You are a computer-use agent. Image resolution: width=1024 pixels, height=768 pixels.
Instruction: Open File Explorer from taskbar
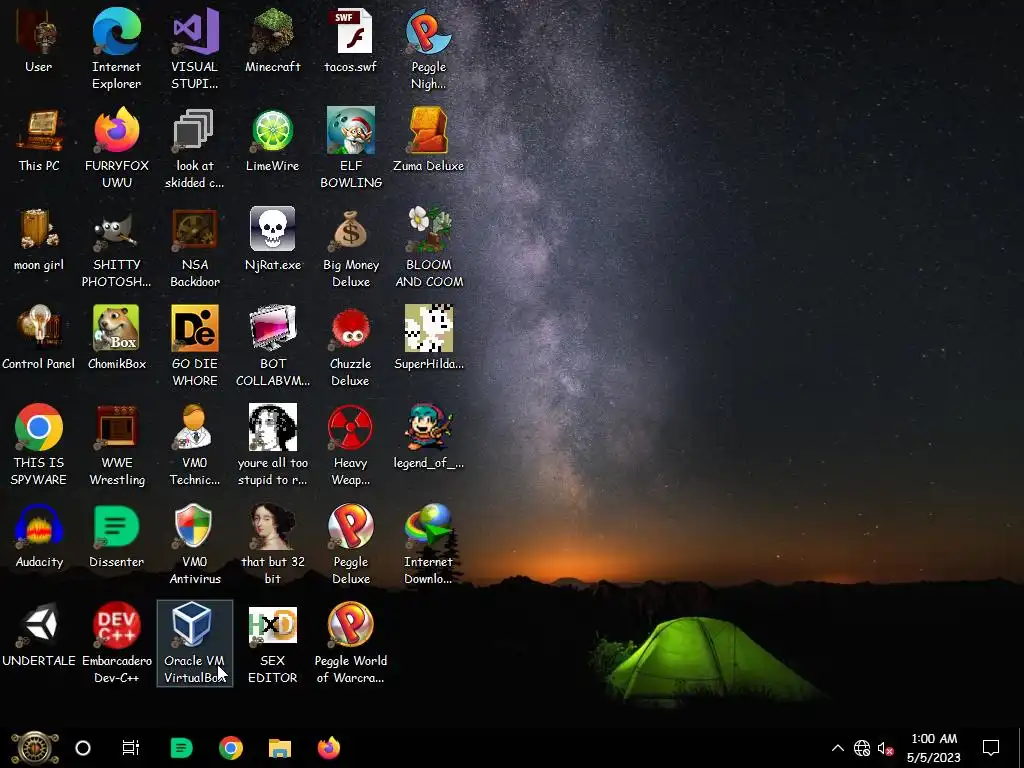coord(280,748)
